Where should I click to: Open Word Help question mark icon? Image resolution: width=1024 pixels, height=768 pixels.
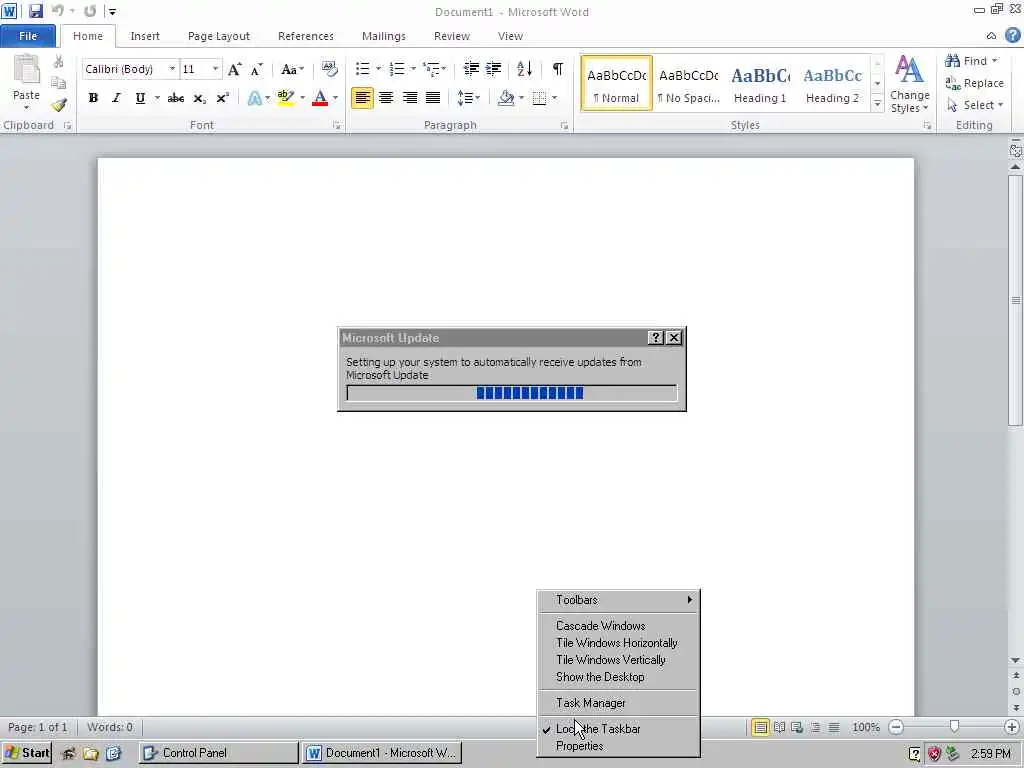coord(1013,35)
